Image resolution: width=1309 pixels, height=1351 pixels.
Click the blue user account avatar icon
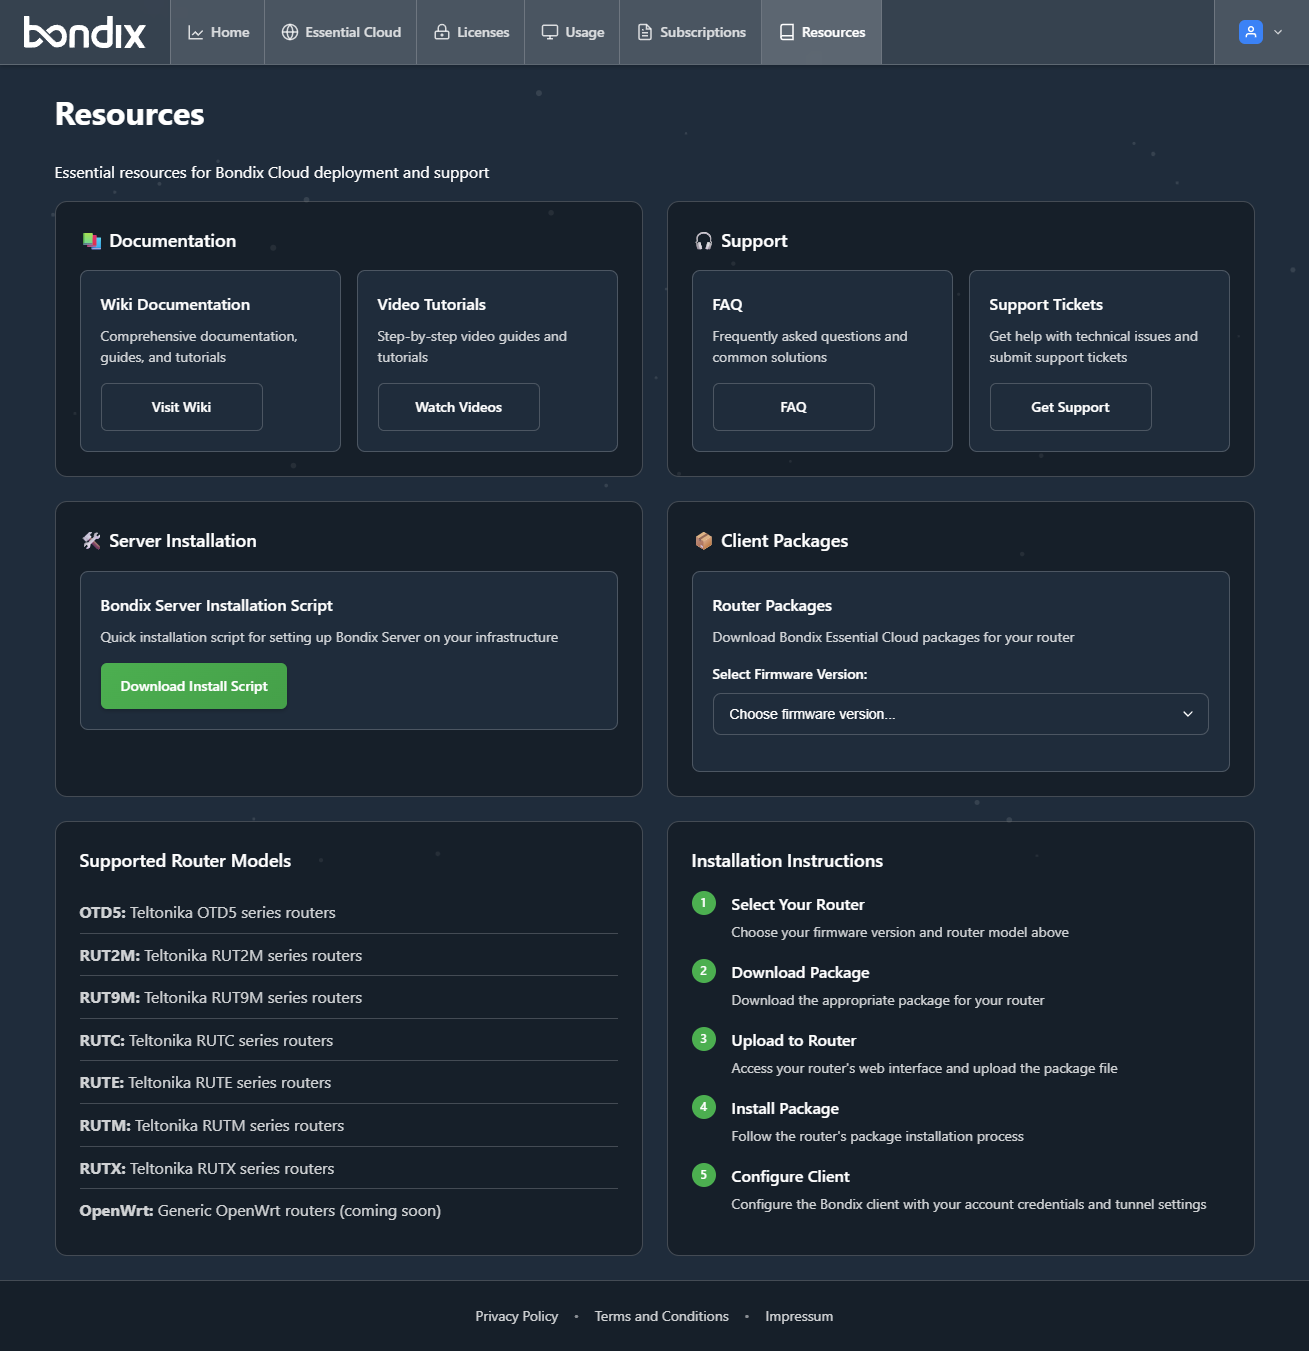[x=1250, y=32]
